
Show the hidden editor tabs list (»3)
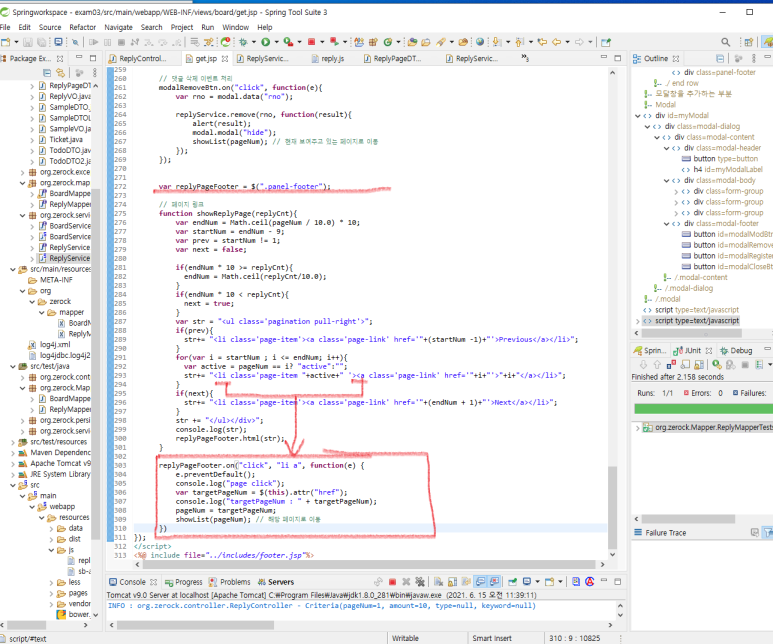525,58
